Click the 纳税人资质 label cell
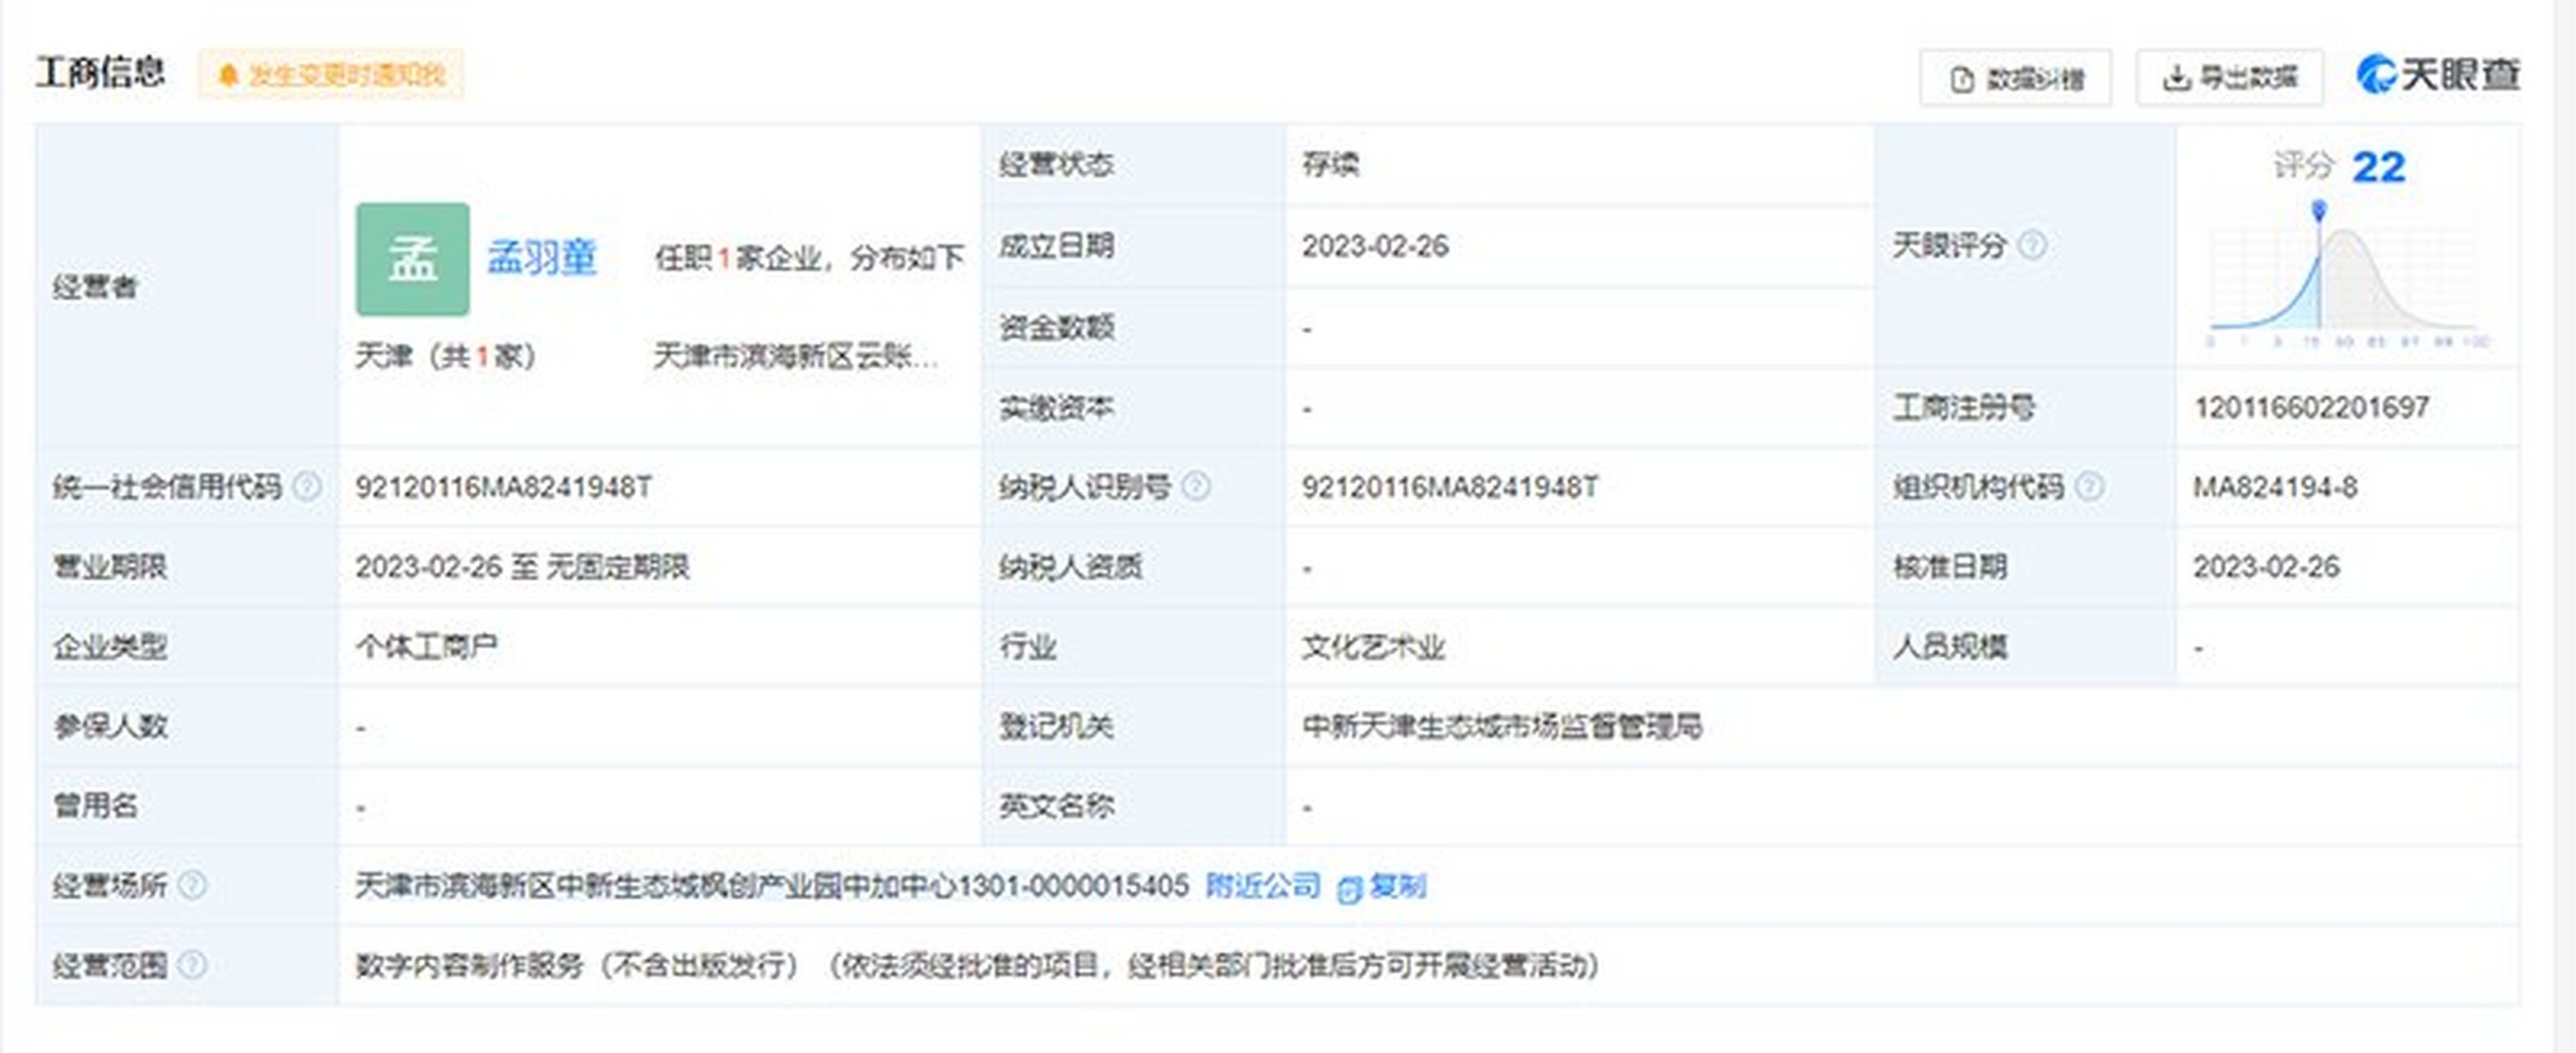2576x1053 pixels. coord(1133,567)
